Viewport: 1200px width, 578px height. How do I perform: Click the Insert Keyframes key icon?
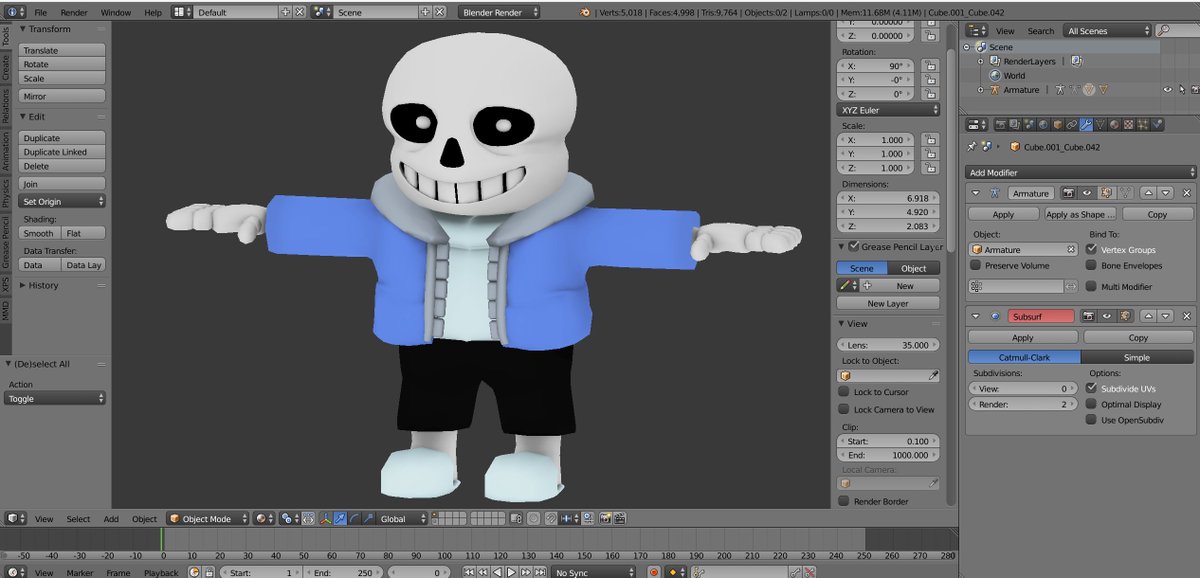[x=794, y=572]
